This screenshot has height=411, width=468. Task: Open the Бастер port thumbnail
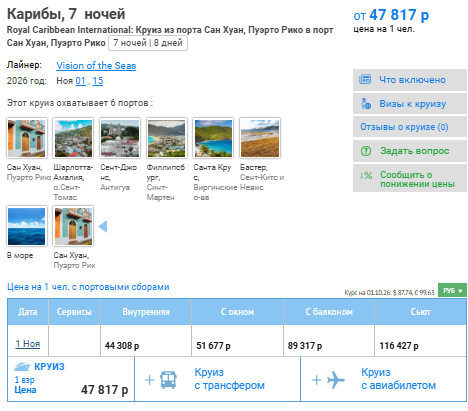click(260, 138)
